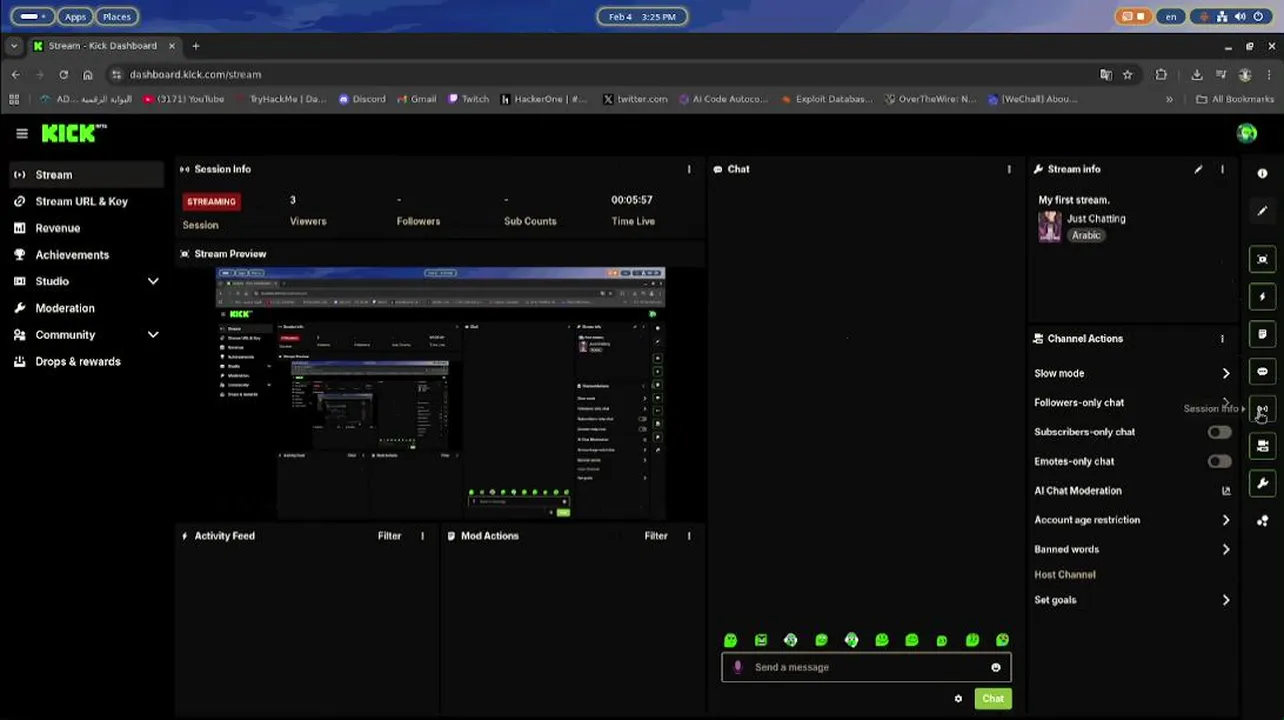Screen dimensions: 1284x720
Task: Send message with Chat button
Action: pyautogui.click(x=992, y=699)
